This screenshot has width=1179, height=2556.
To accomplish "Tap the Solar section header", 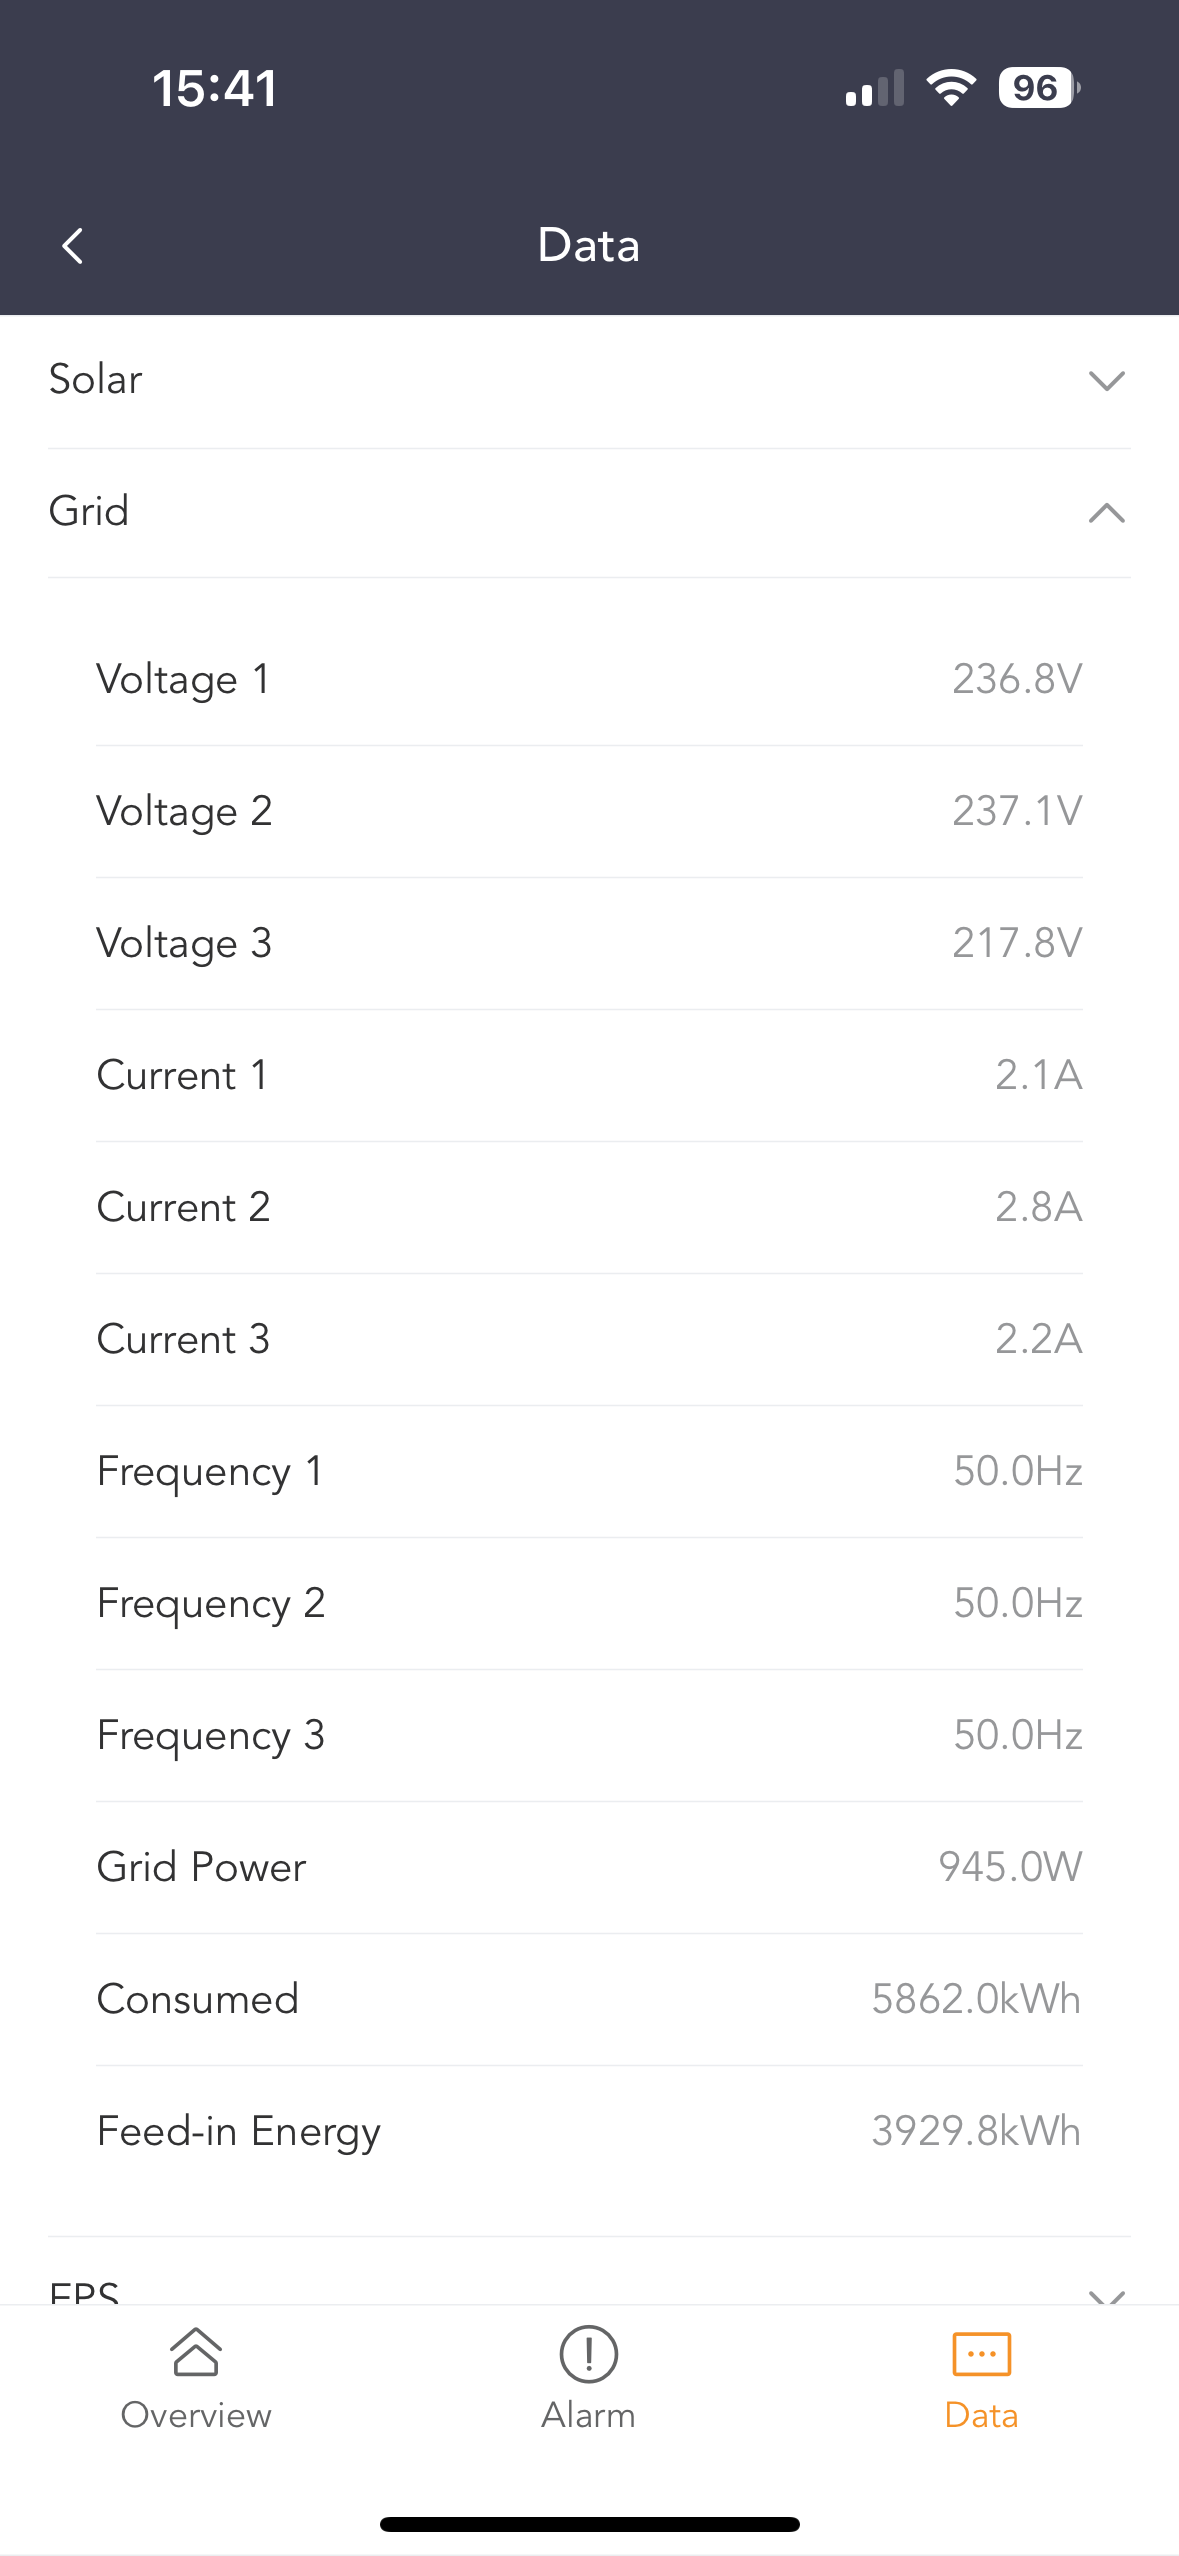I will 96,380.
